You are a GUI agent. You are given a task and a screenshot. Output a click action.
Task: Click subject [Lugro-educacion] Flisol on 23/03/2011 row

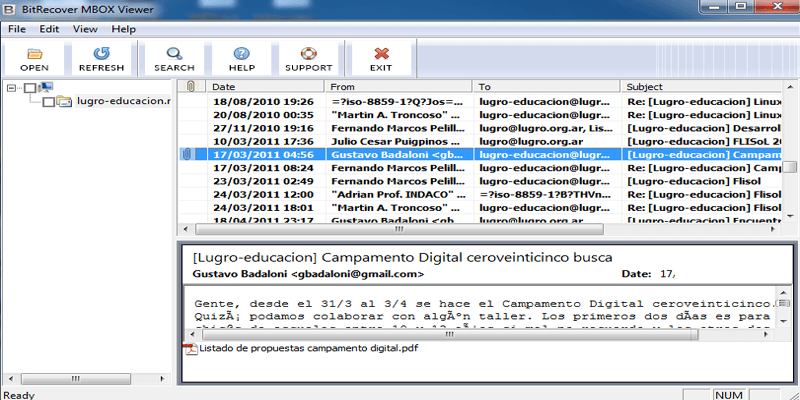694,181
